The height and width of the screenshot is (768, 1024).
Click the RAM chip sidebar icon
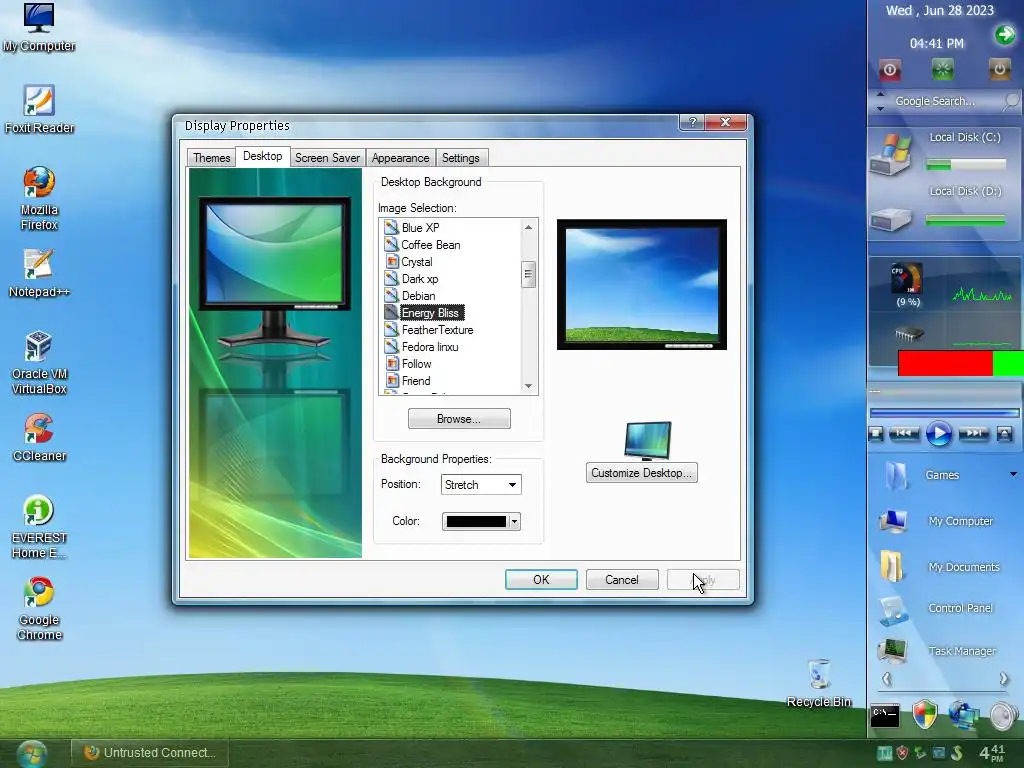click(908, 334)
